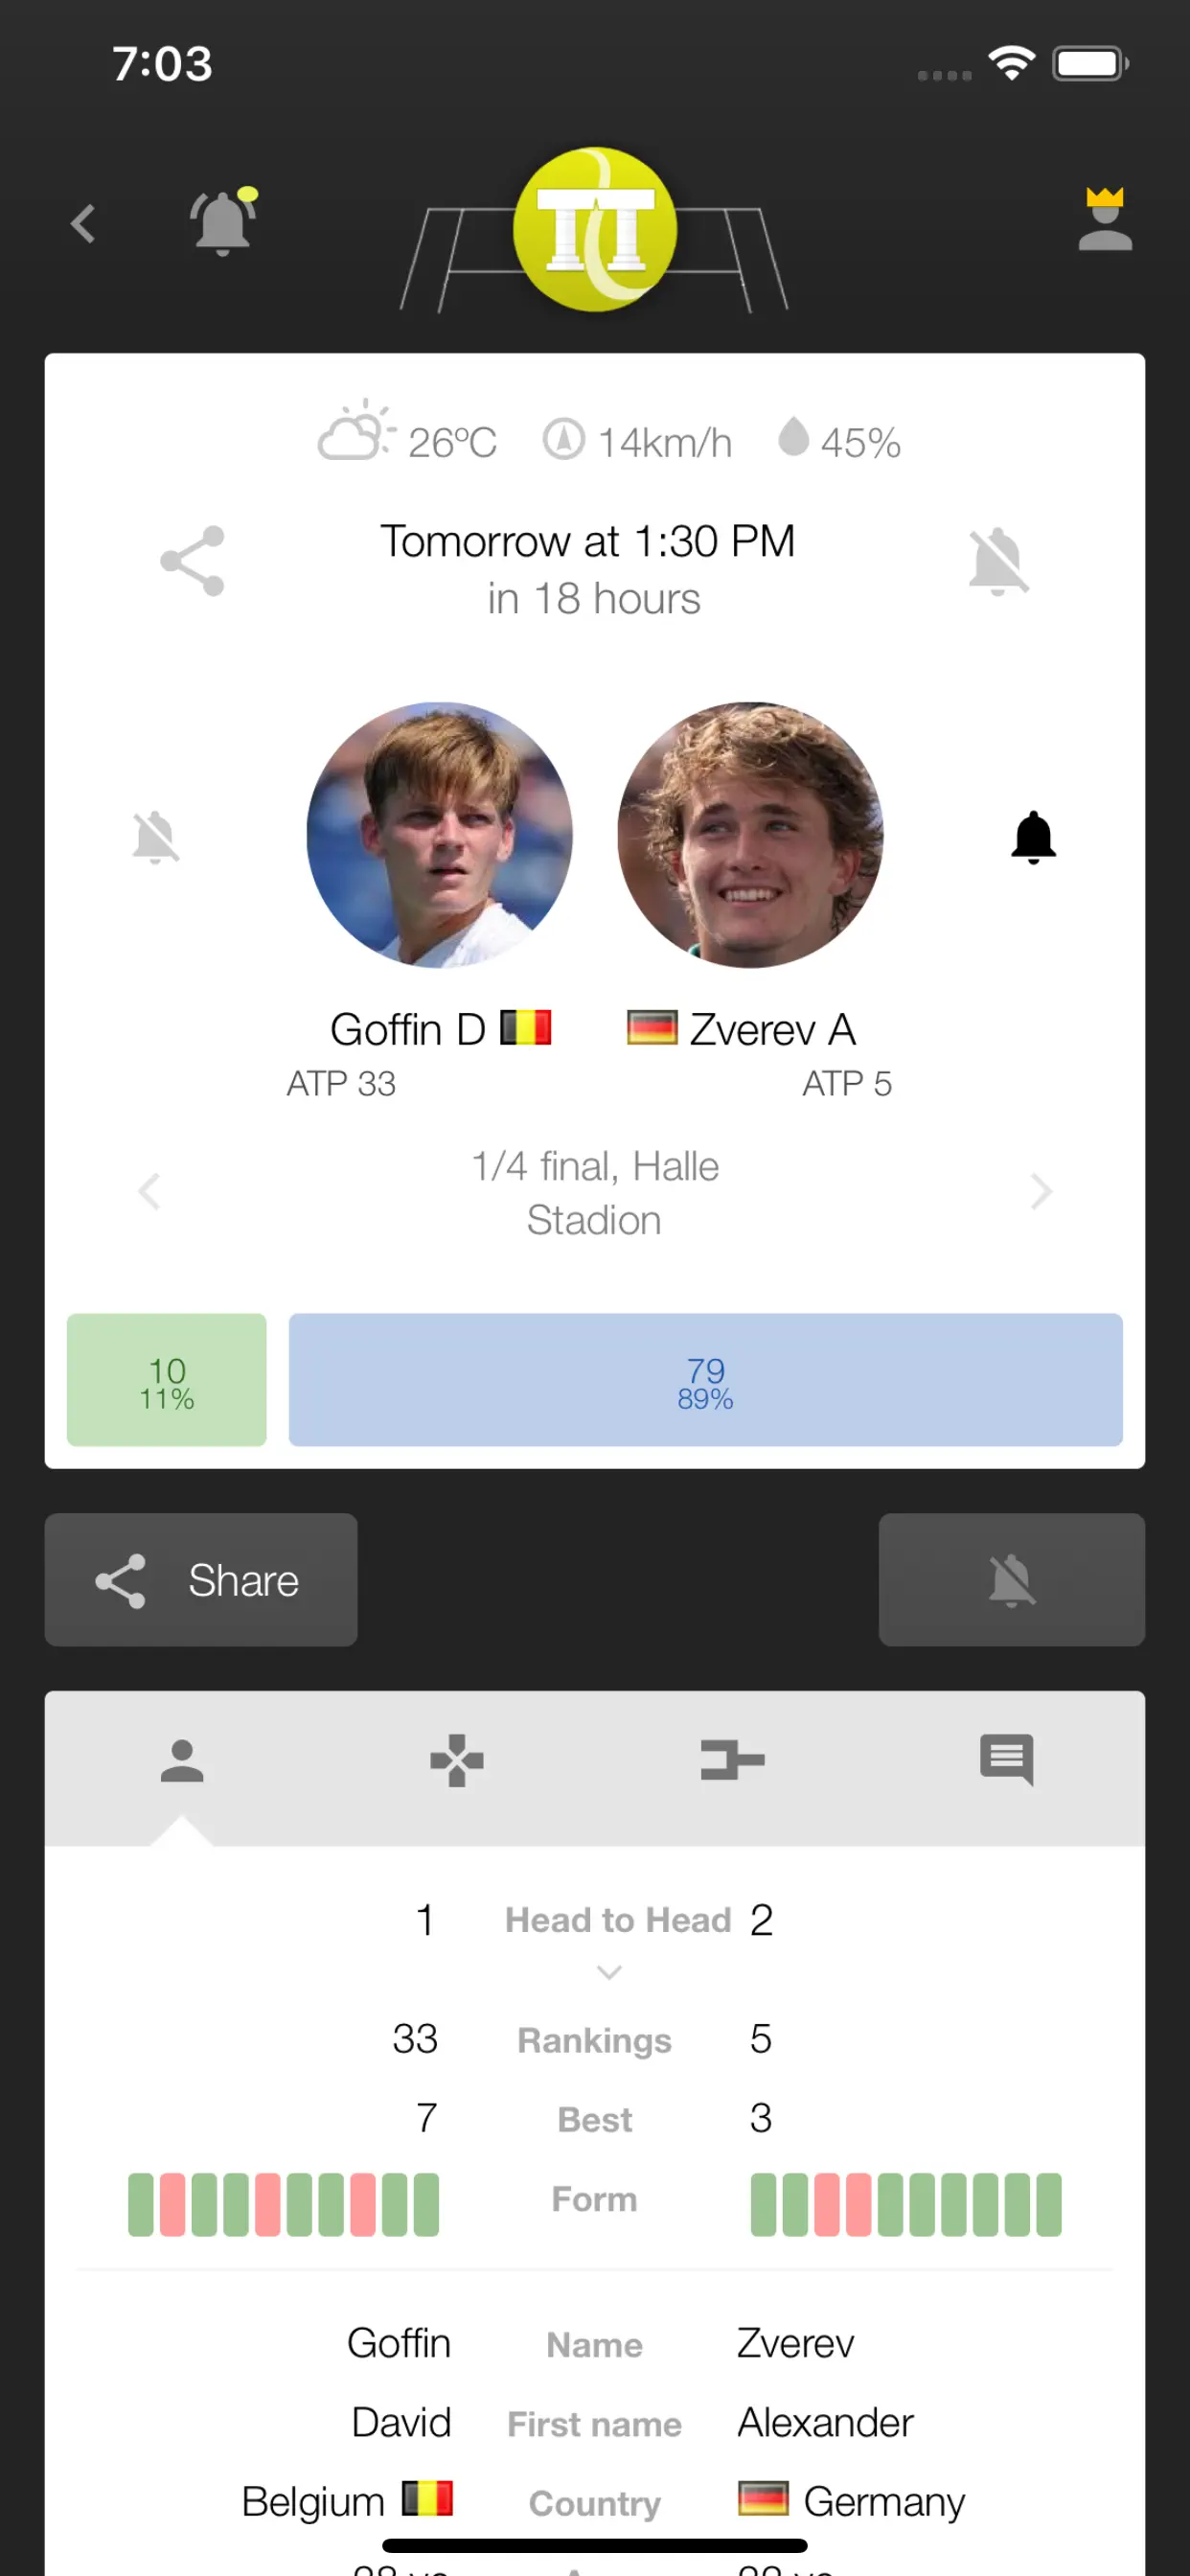
Task: Enable match notification bell near time
Action: (x=998, y=562)
